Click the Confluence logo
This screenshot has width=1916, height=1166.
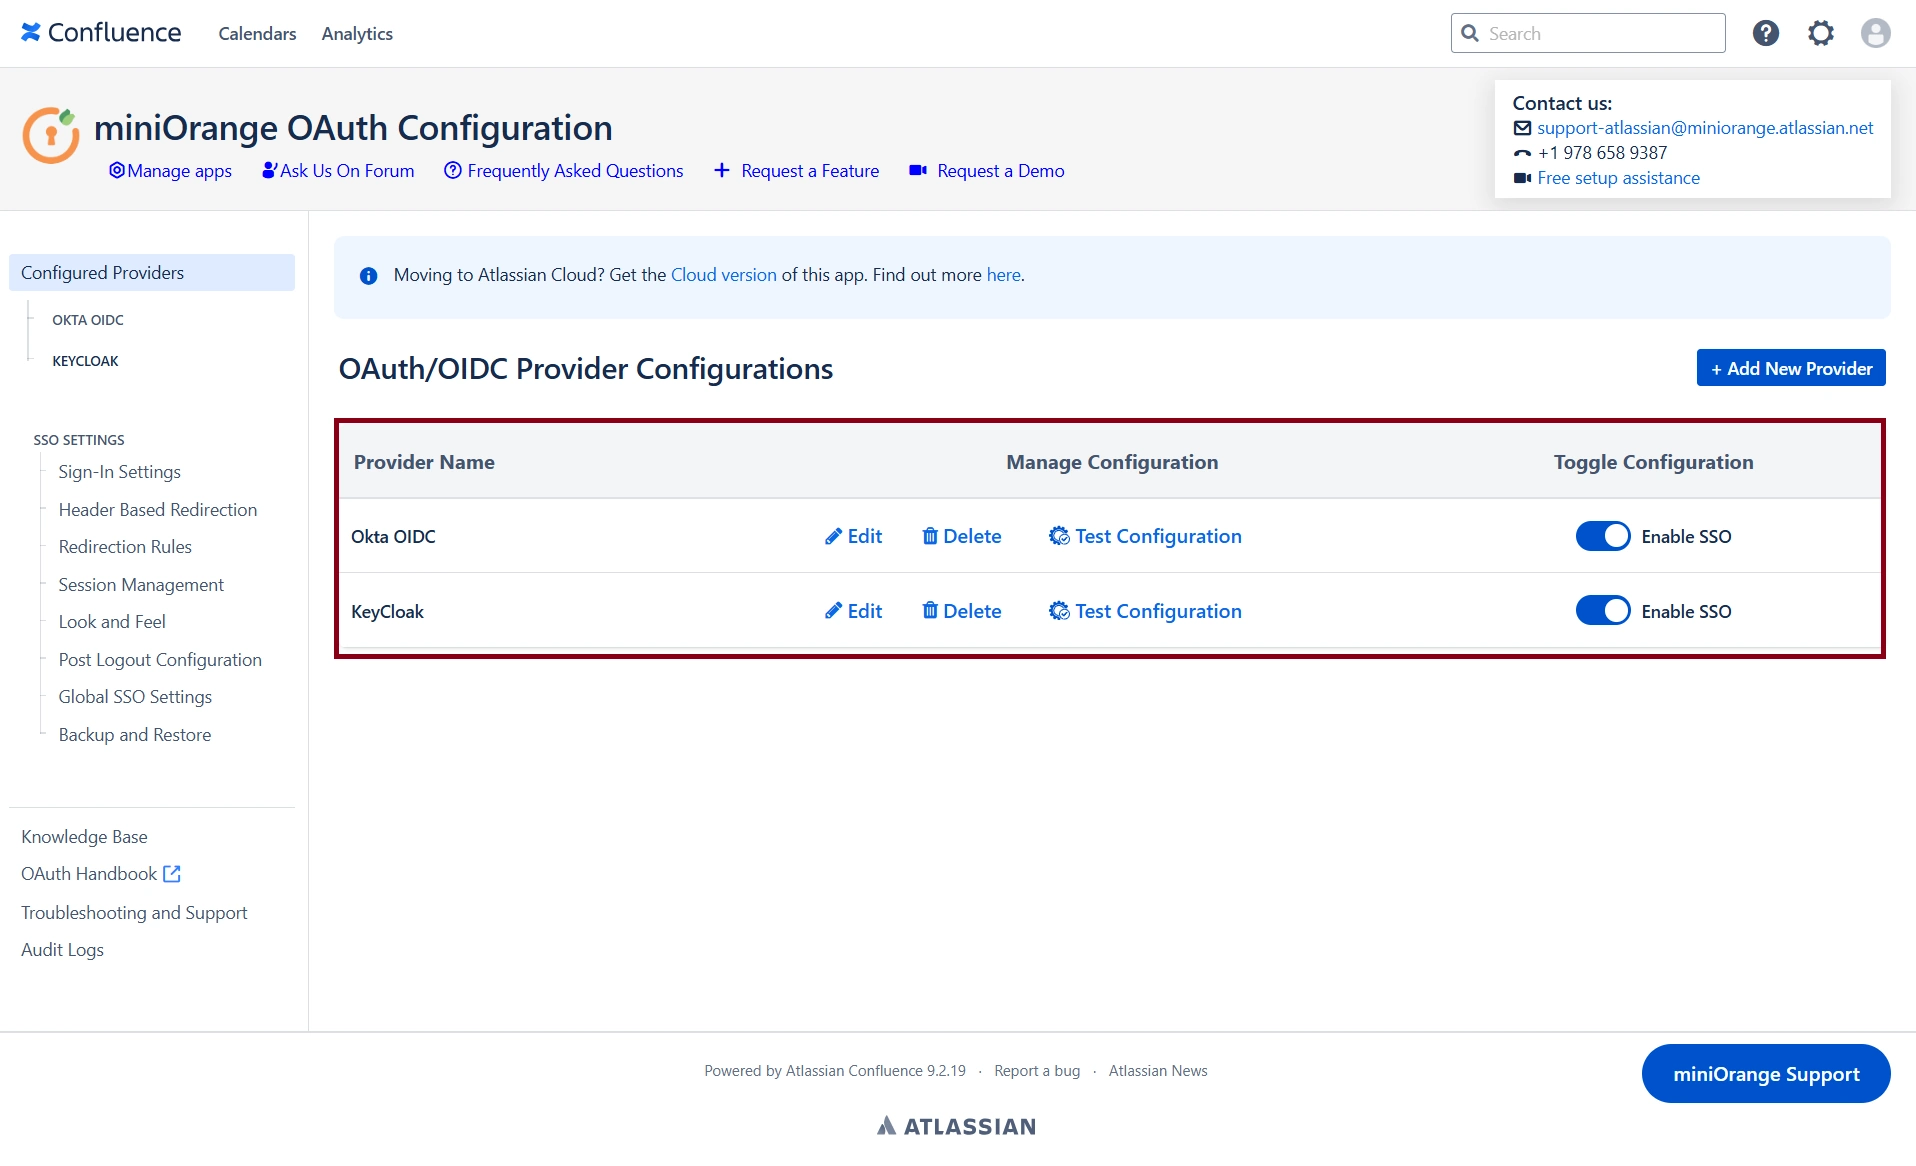[101, 33]
